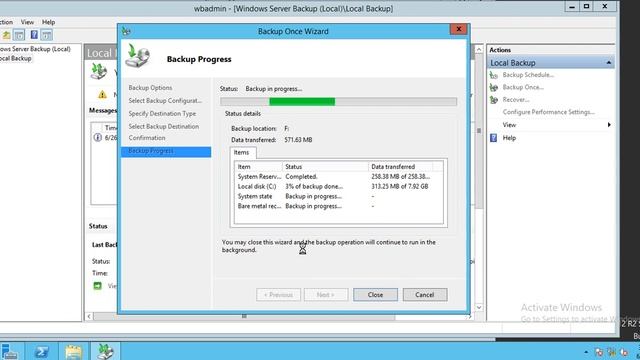Click the horizontal scrollbar thumb
The width and height of the screenshot is (640, 360).
(x=244, y=316)
